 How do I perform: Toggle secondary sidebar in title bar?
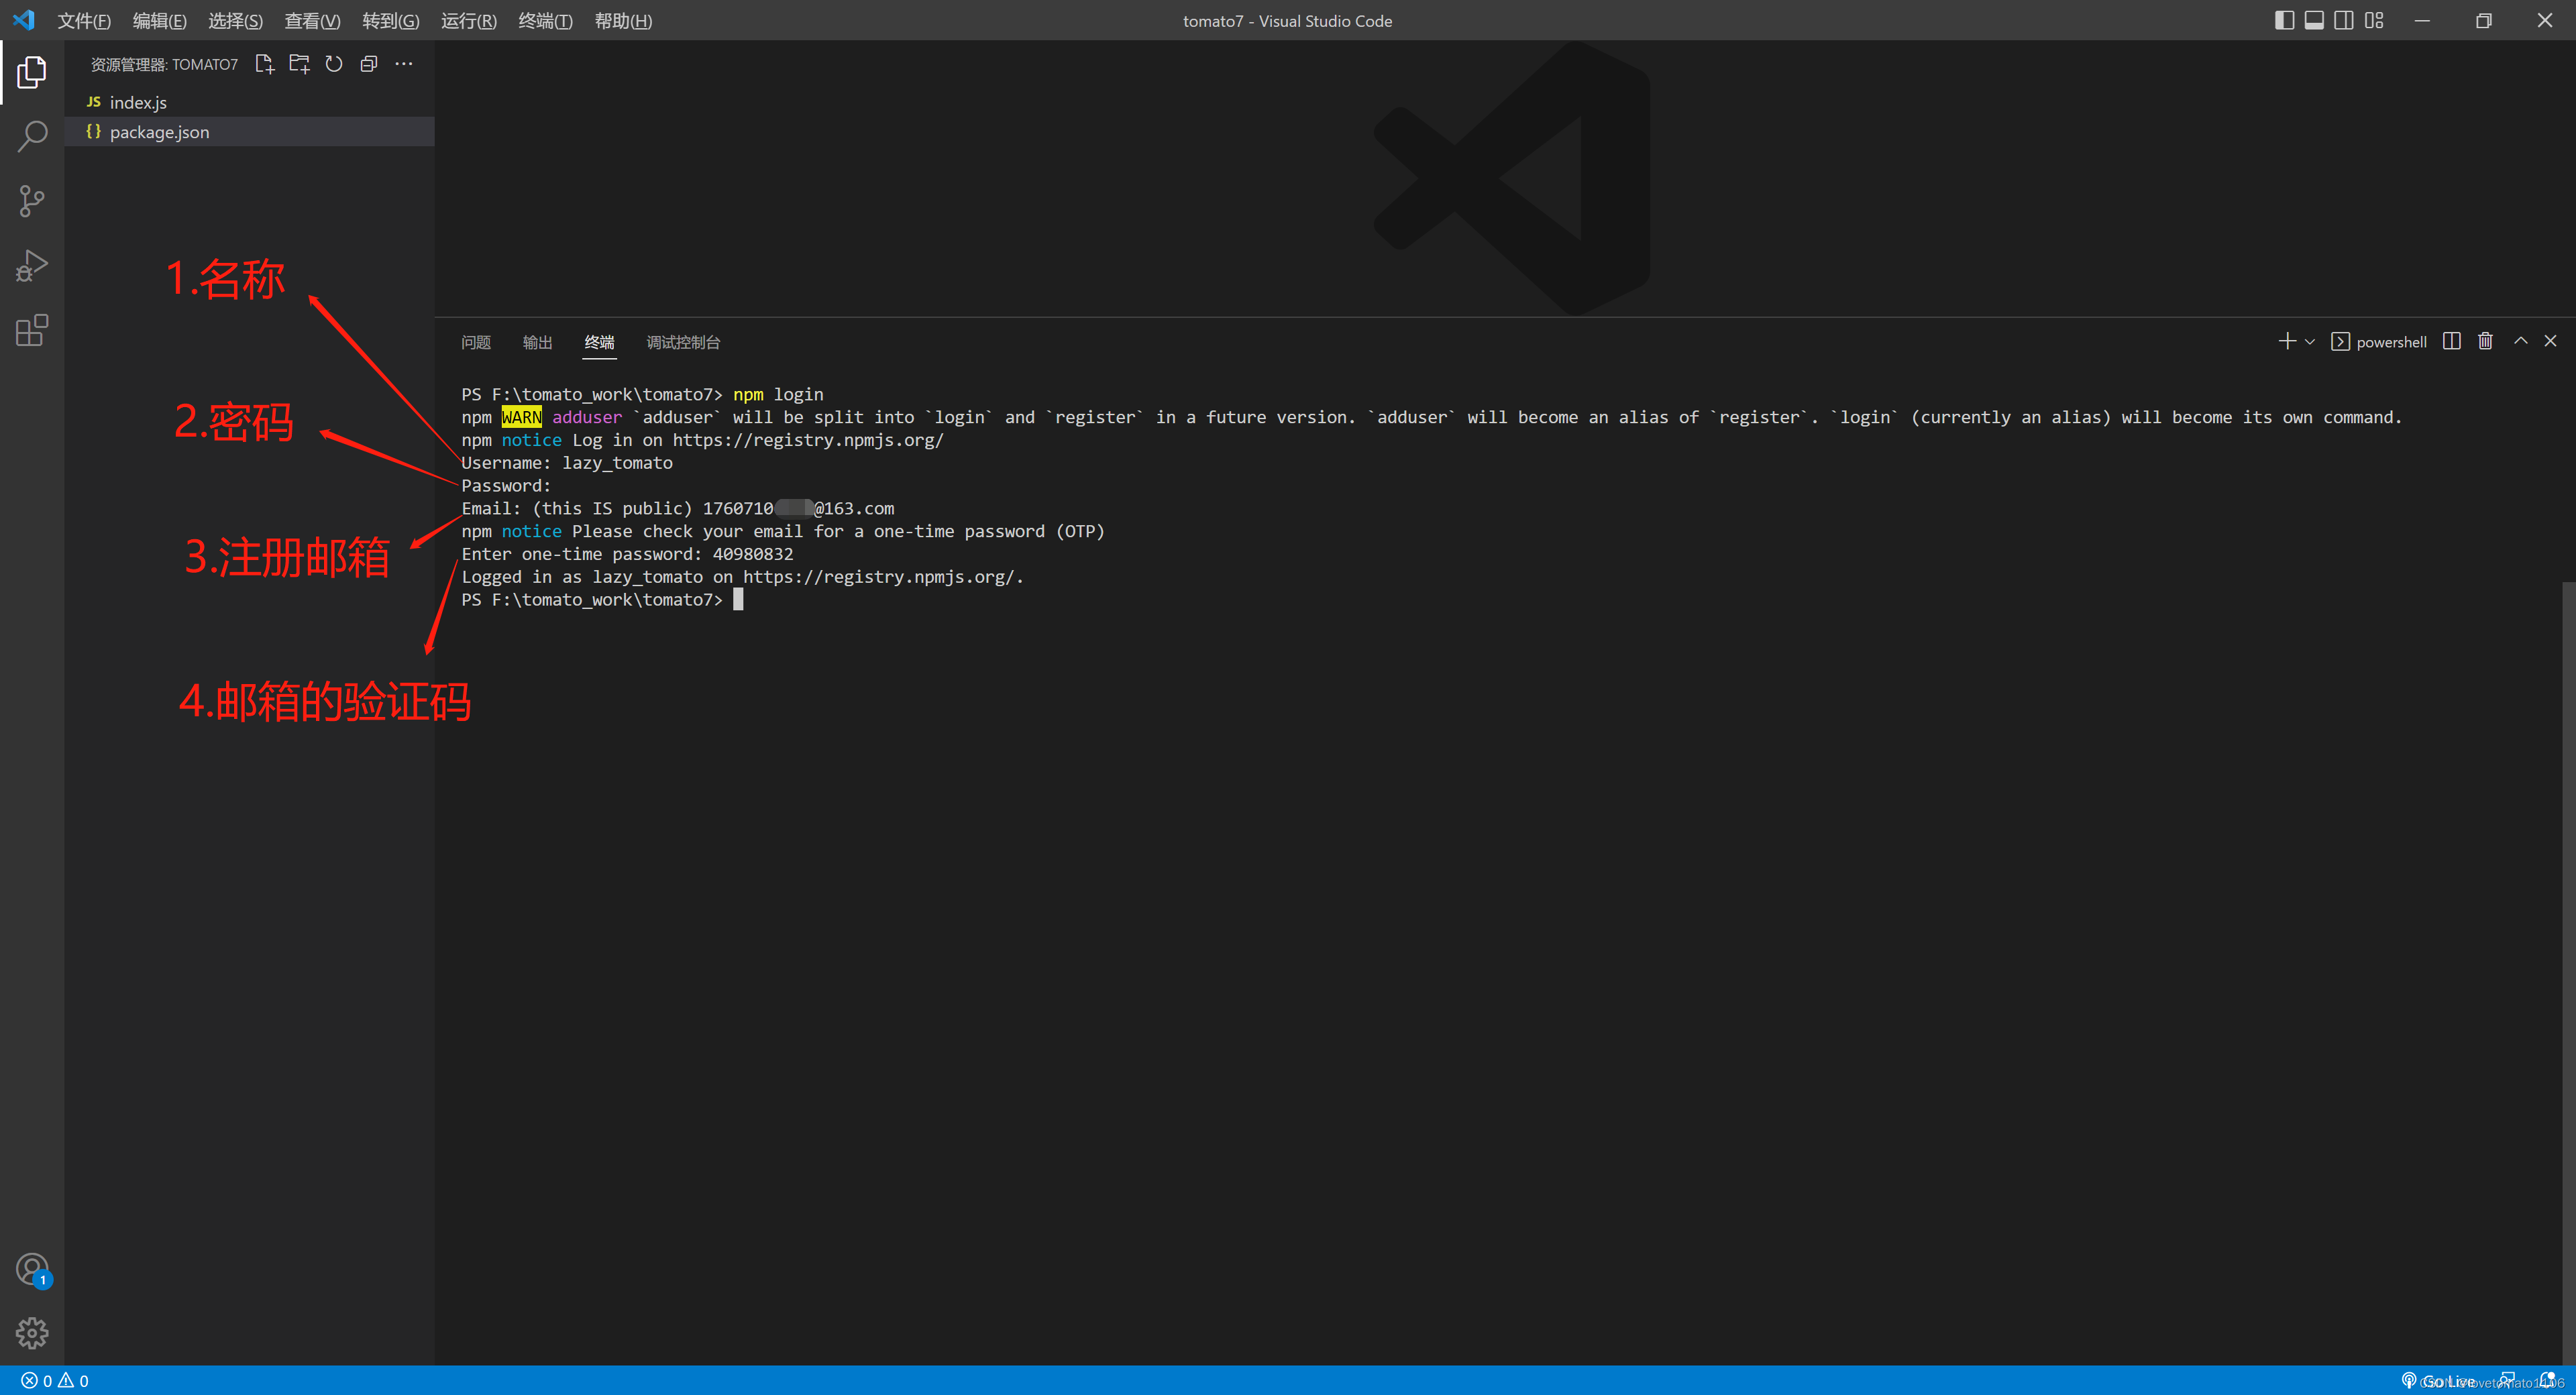point(2344,20)
